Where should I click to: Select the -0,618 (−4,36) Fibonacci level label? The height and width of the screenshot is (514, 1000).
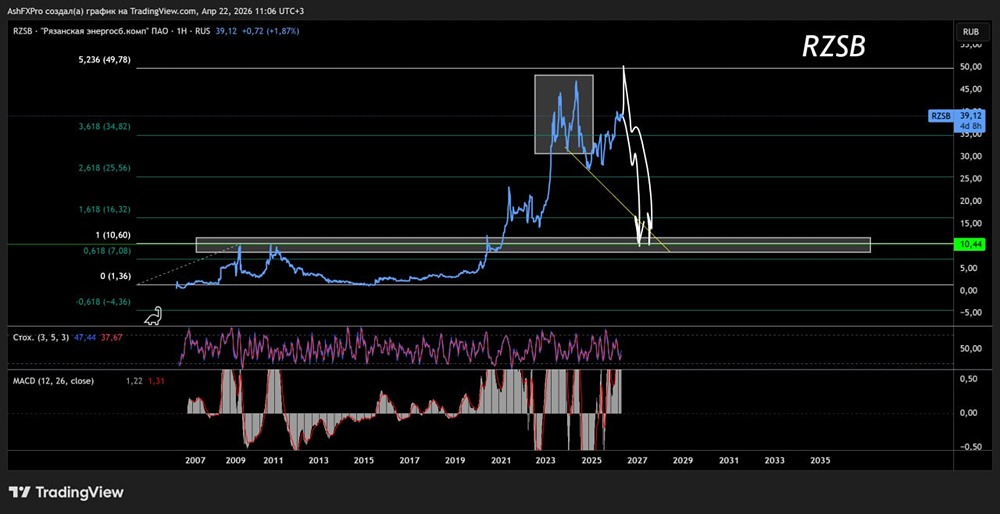coord(103,302)
